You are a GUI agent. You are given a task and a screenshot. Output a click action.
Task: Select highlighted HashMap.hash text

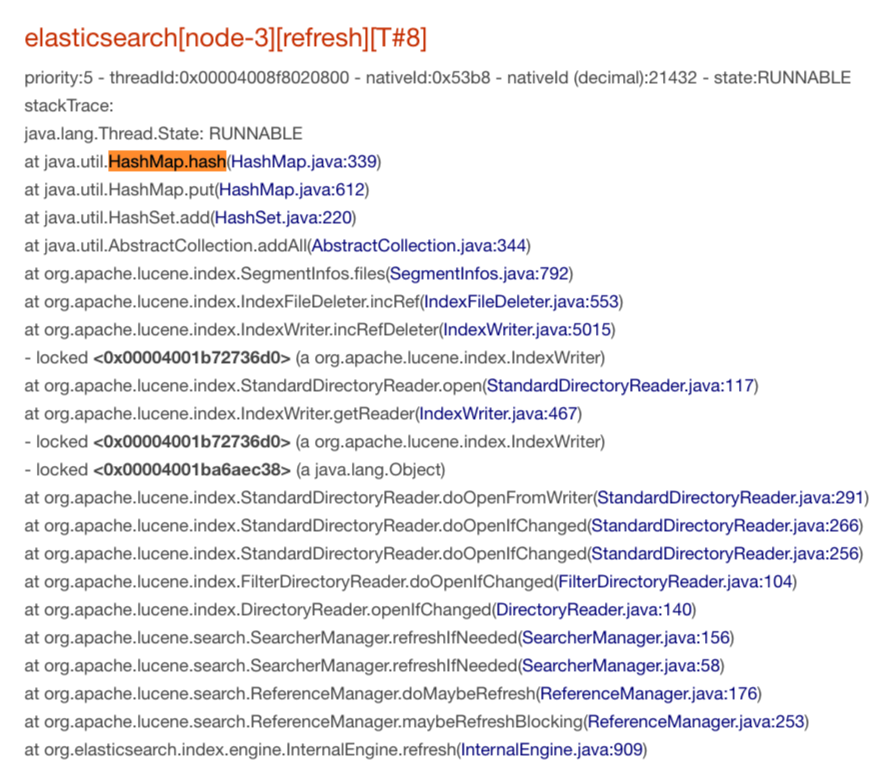pos(167,162)
